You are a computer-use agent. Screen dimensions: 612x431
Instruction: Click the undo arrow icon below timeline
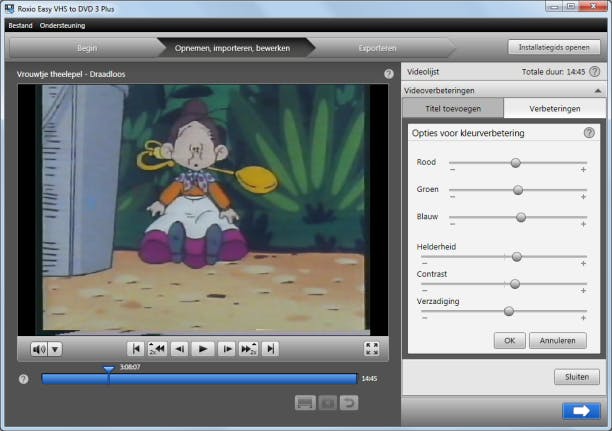pos(349,403)
